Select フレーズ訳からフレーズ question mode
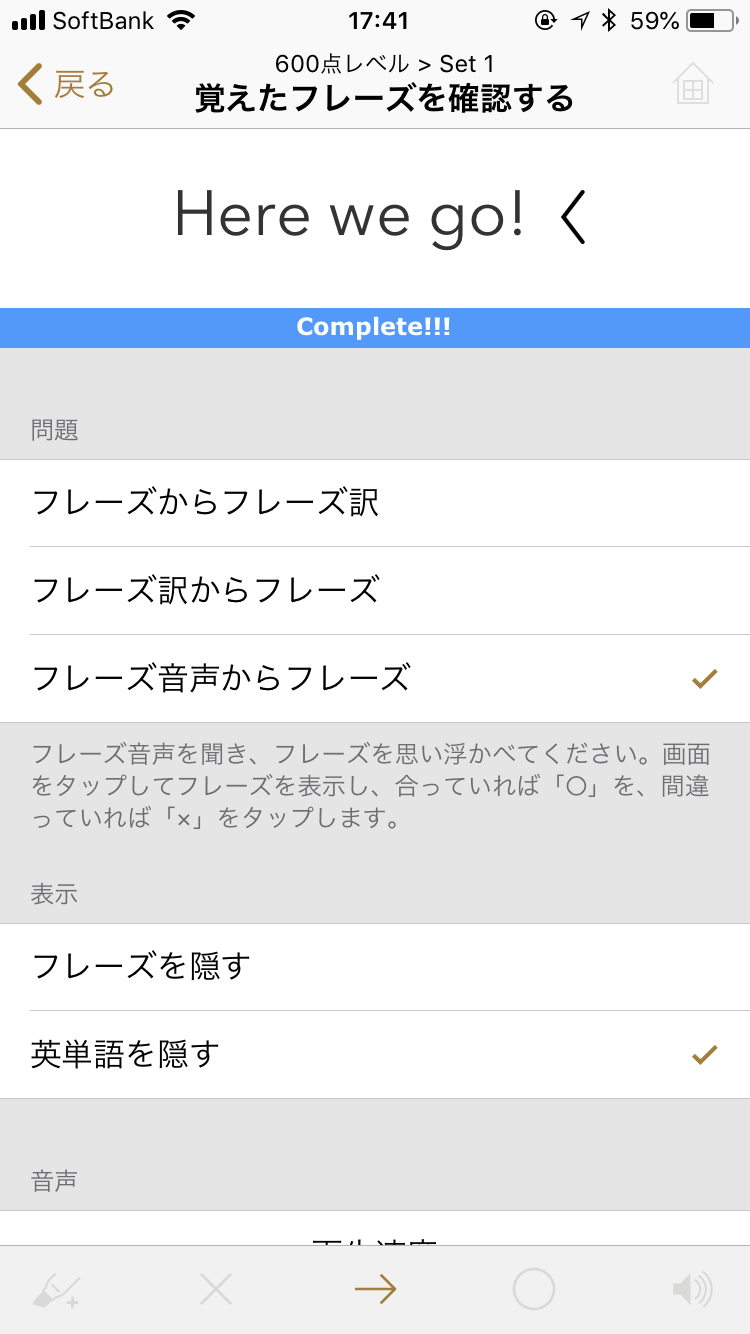750x1334 pixels. click(x=375, y=591)
